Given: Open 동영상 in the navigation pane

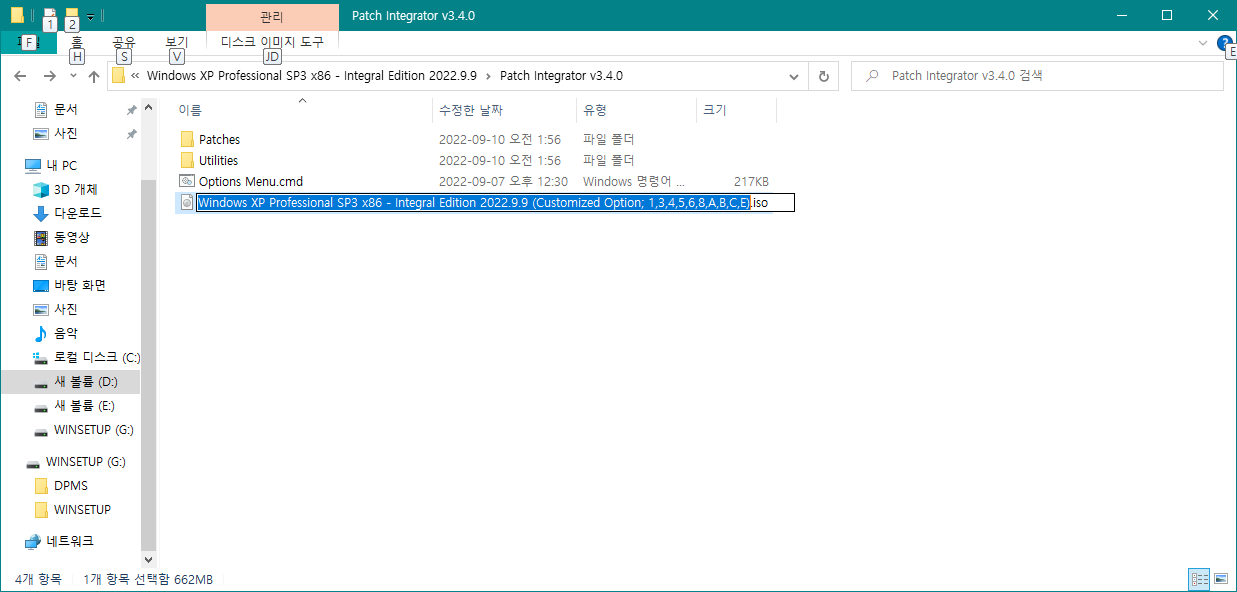Looking at the screenshot, I should point(71,237).
